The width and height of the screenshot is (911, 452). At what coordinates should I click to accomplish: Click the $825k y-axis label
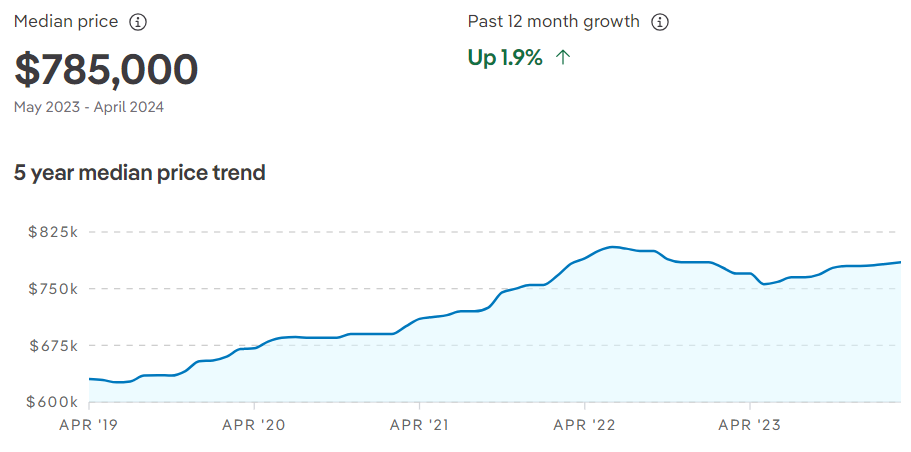pyautogui.click(x=53, y=232)
